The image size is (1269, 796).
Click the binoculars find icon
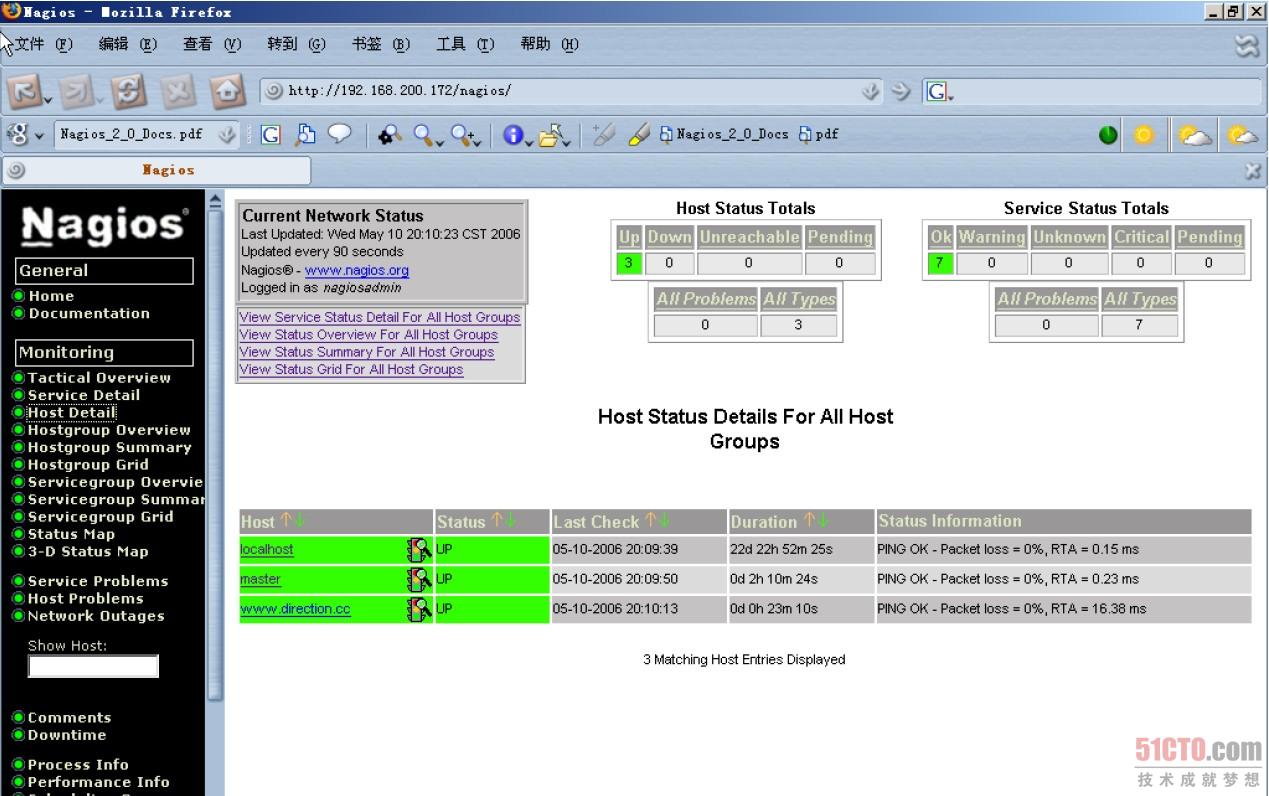click(390, 134)
